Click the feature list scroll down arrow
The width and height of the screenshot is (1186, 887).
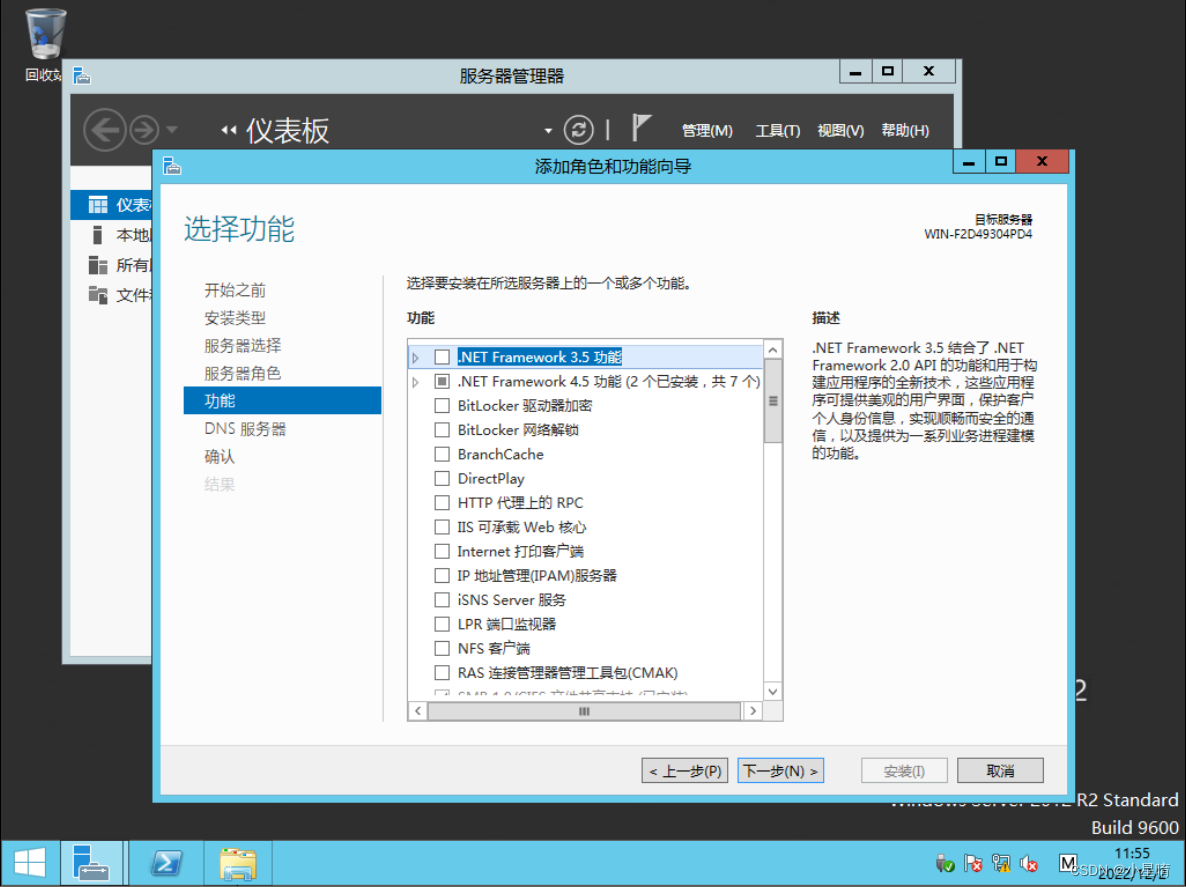pos(772,691)
